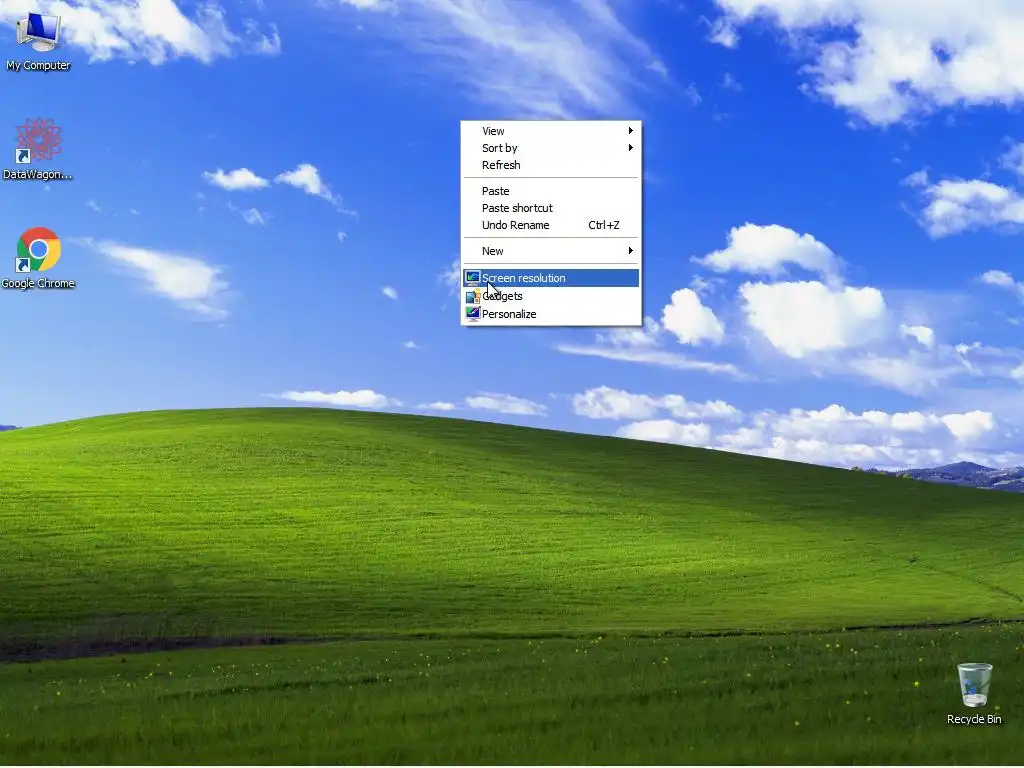1024x768 pixels.
Task: Click the DataWagon... label text
Action: click(x=38, y=174)
